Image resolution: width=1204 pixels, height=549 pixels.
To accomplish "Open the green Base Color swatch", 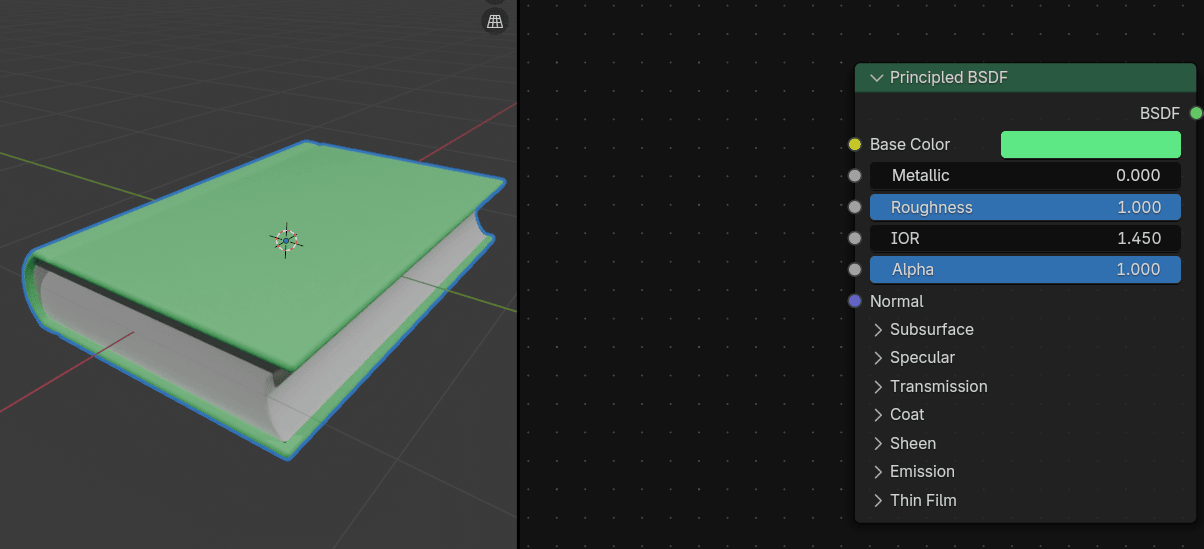I will pos(1090,145).
